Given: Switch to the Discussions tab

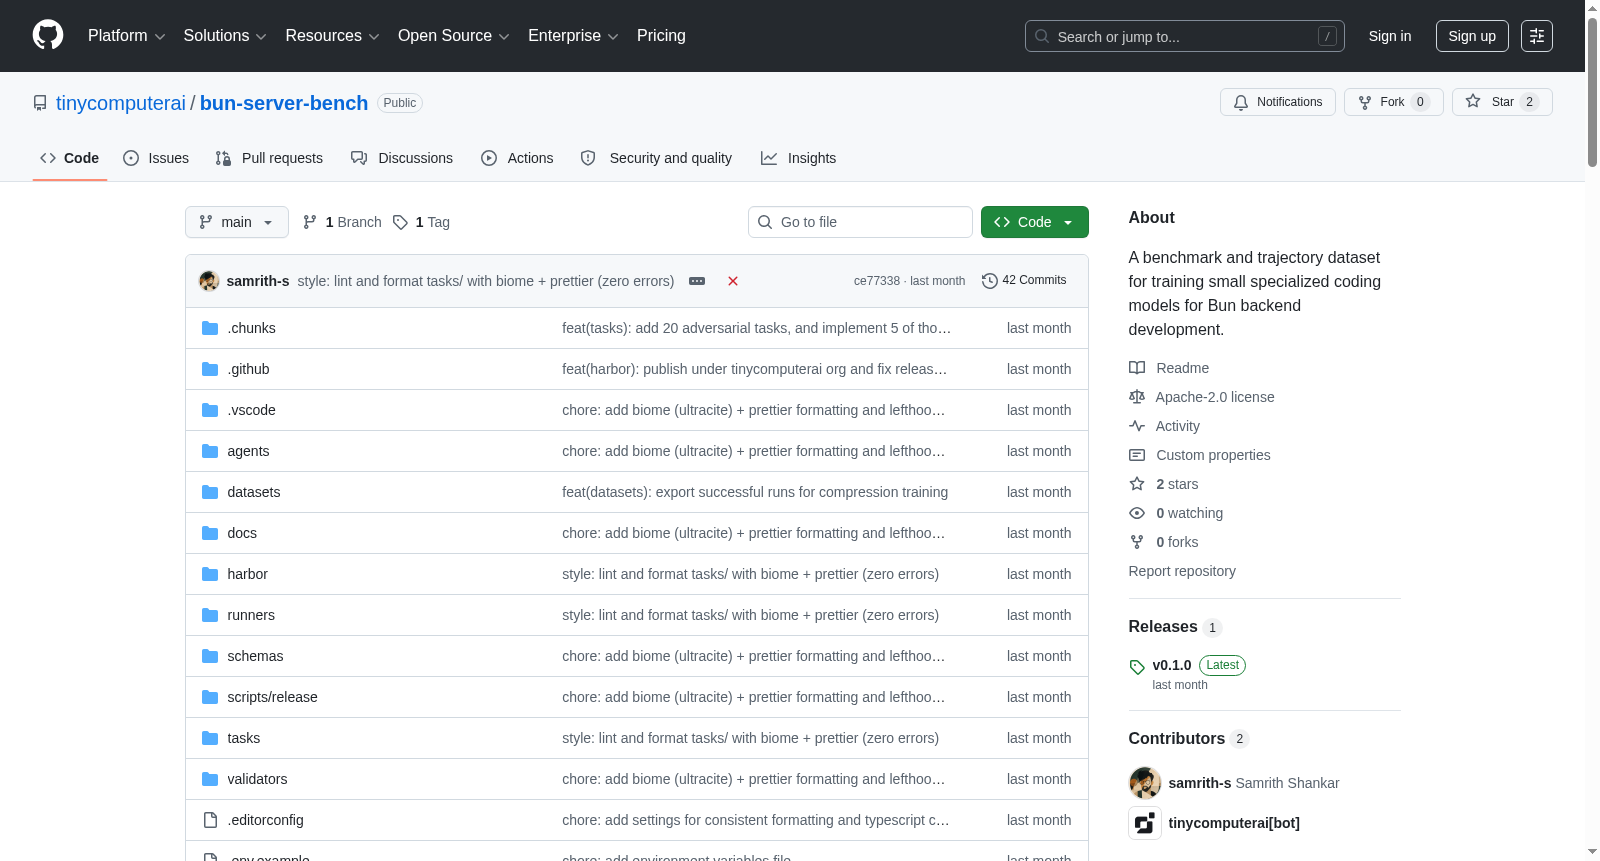Looking at the screenshot, I should 402,158.
